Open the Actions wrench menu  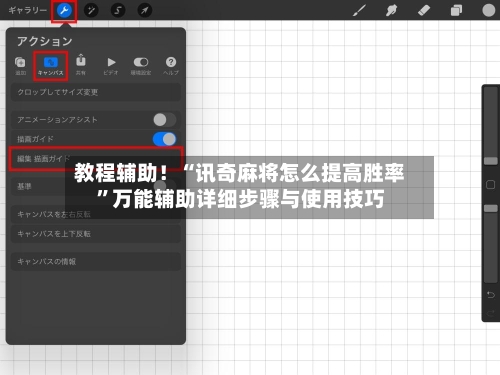(x=64, y=10)
